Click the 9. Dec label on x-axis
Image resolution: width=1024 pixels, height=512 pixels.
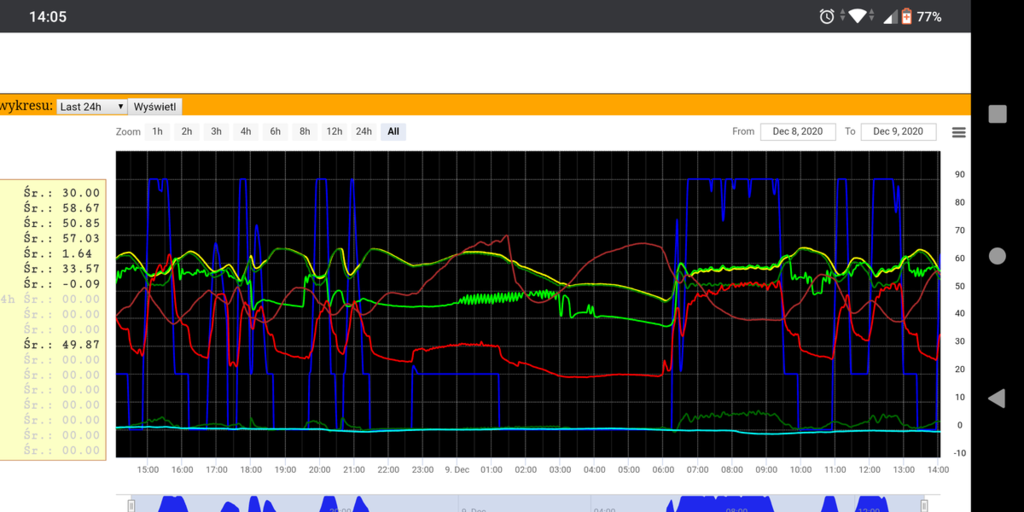[x=456, y=470]
